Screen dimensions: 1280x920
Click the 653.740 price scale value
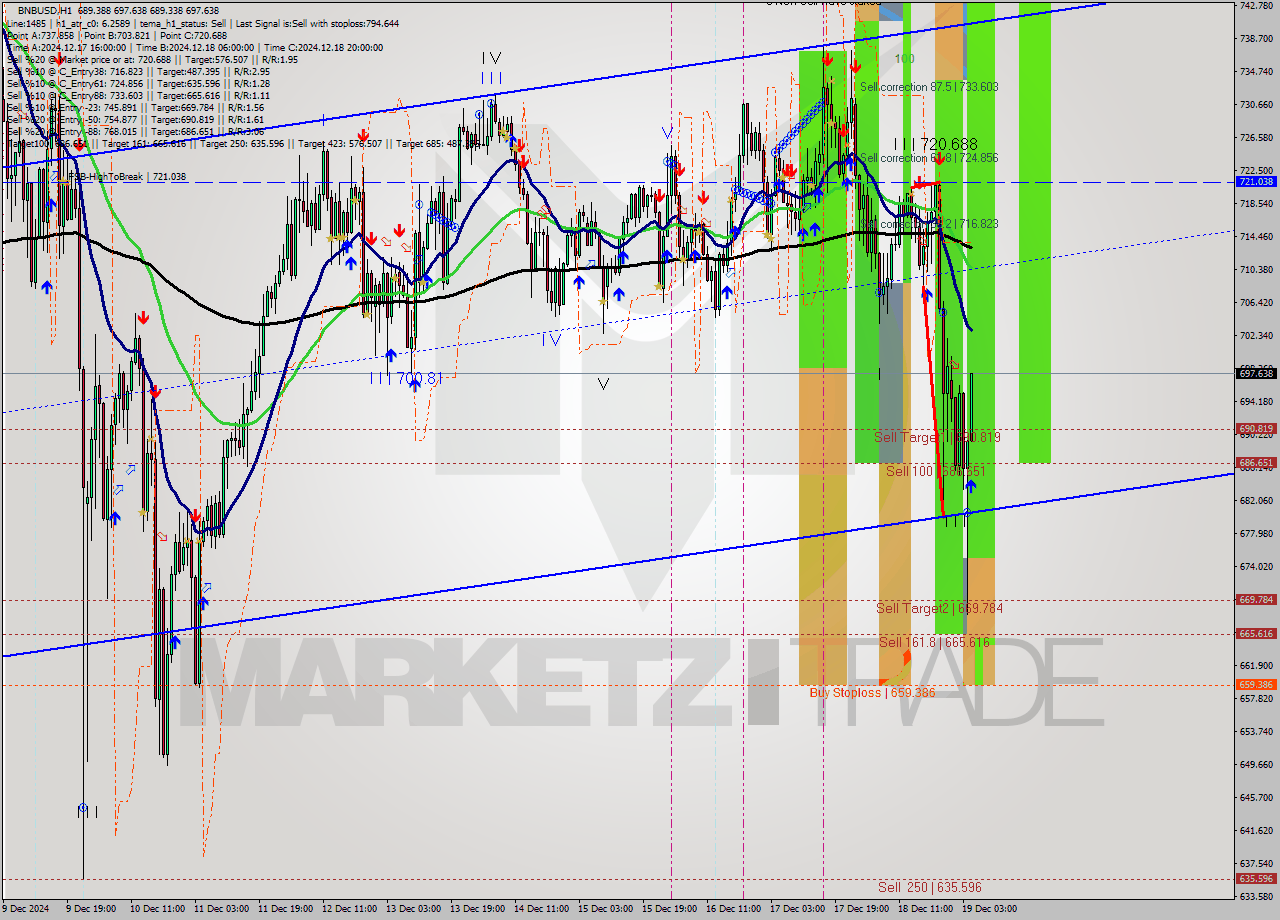[x=1256, y=732]
